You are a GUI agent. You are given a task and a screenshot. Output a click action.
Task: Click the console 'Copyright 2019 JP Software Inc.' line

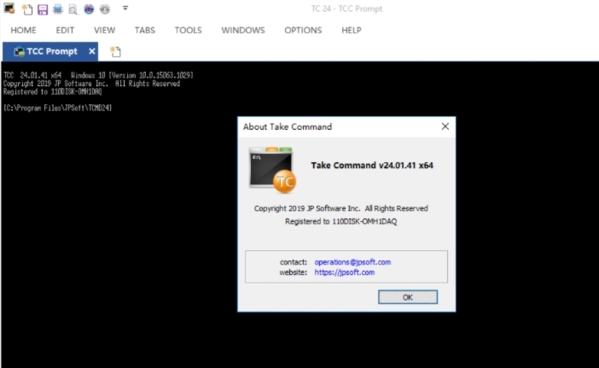91,84
